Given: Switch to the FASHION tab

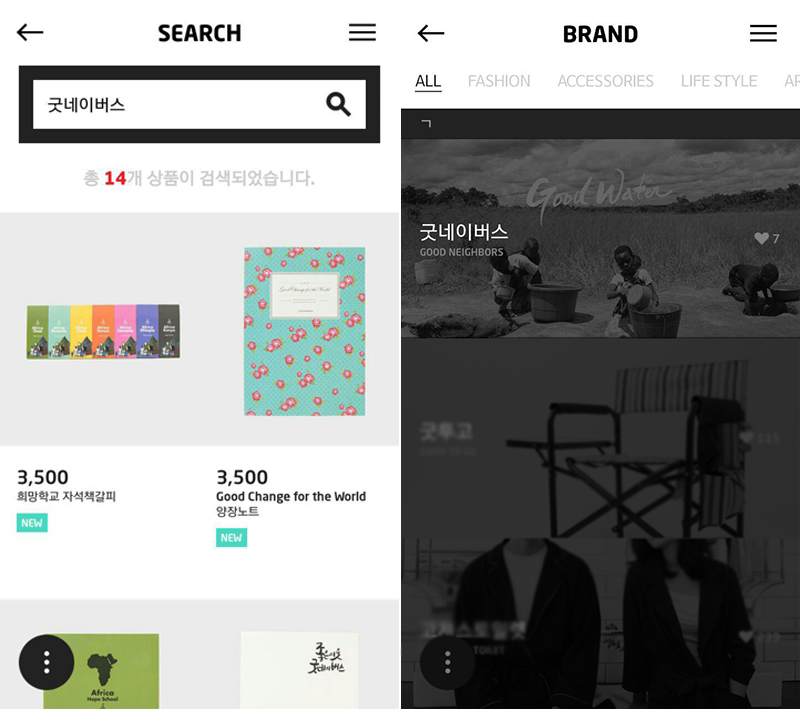Looking at the screenshot, I should [x=499, y=81].
